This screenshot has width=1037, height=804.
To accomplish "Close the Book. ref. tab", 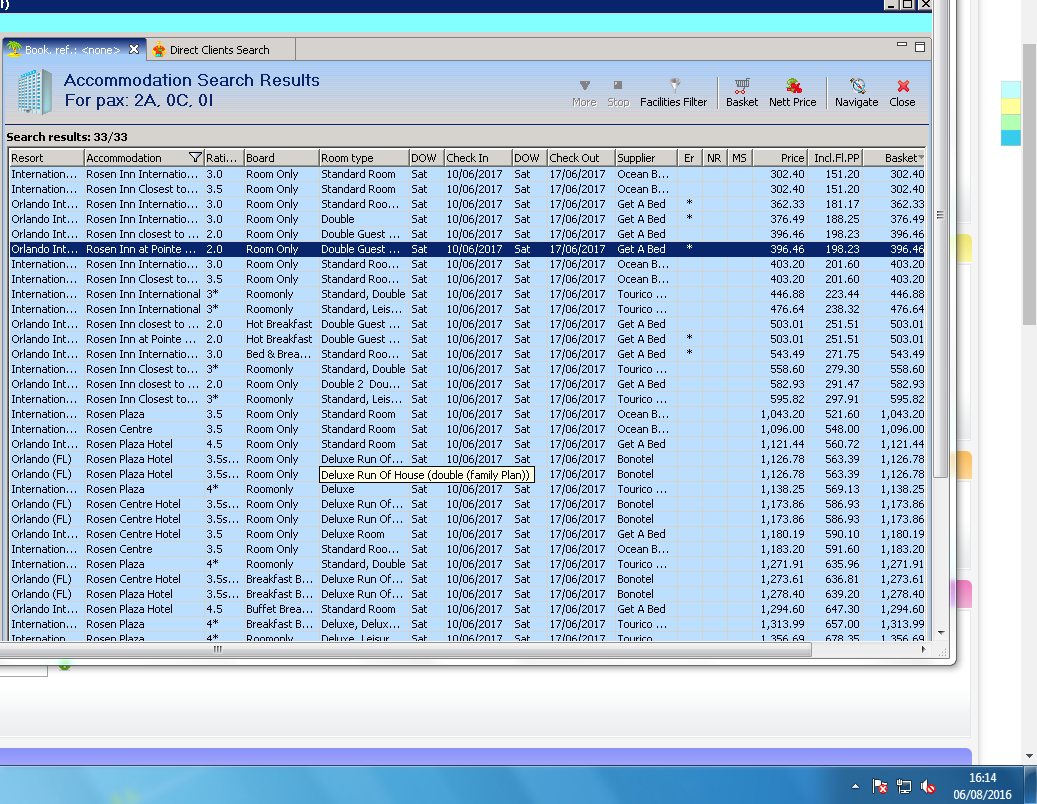I will [x=134, y=49].
